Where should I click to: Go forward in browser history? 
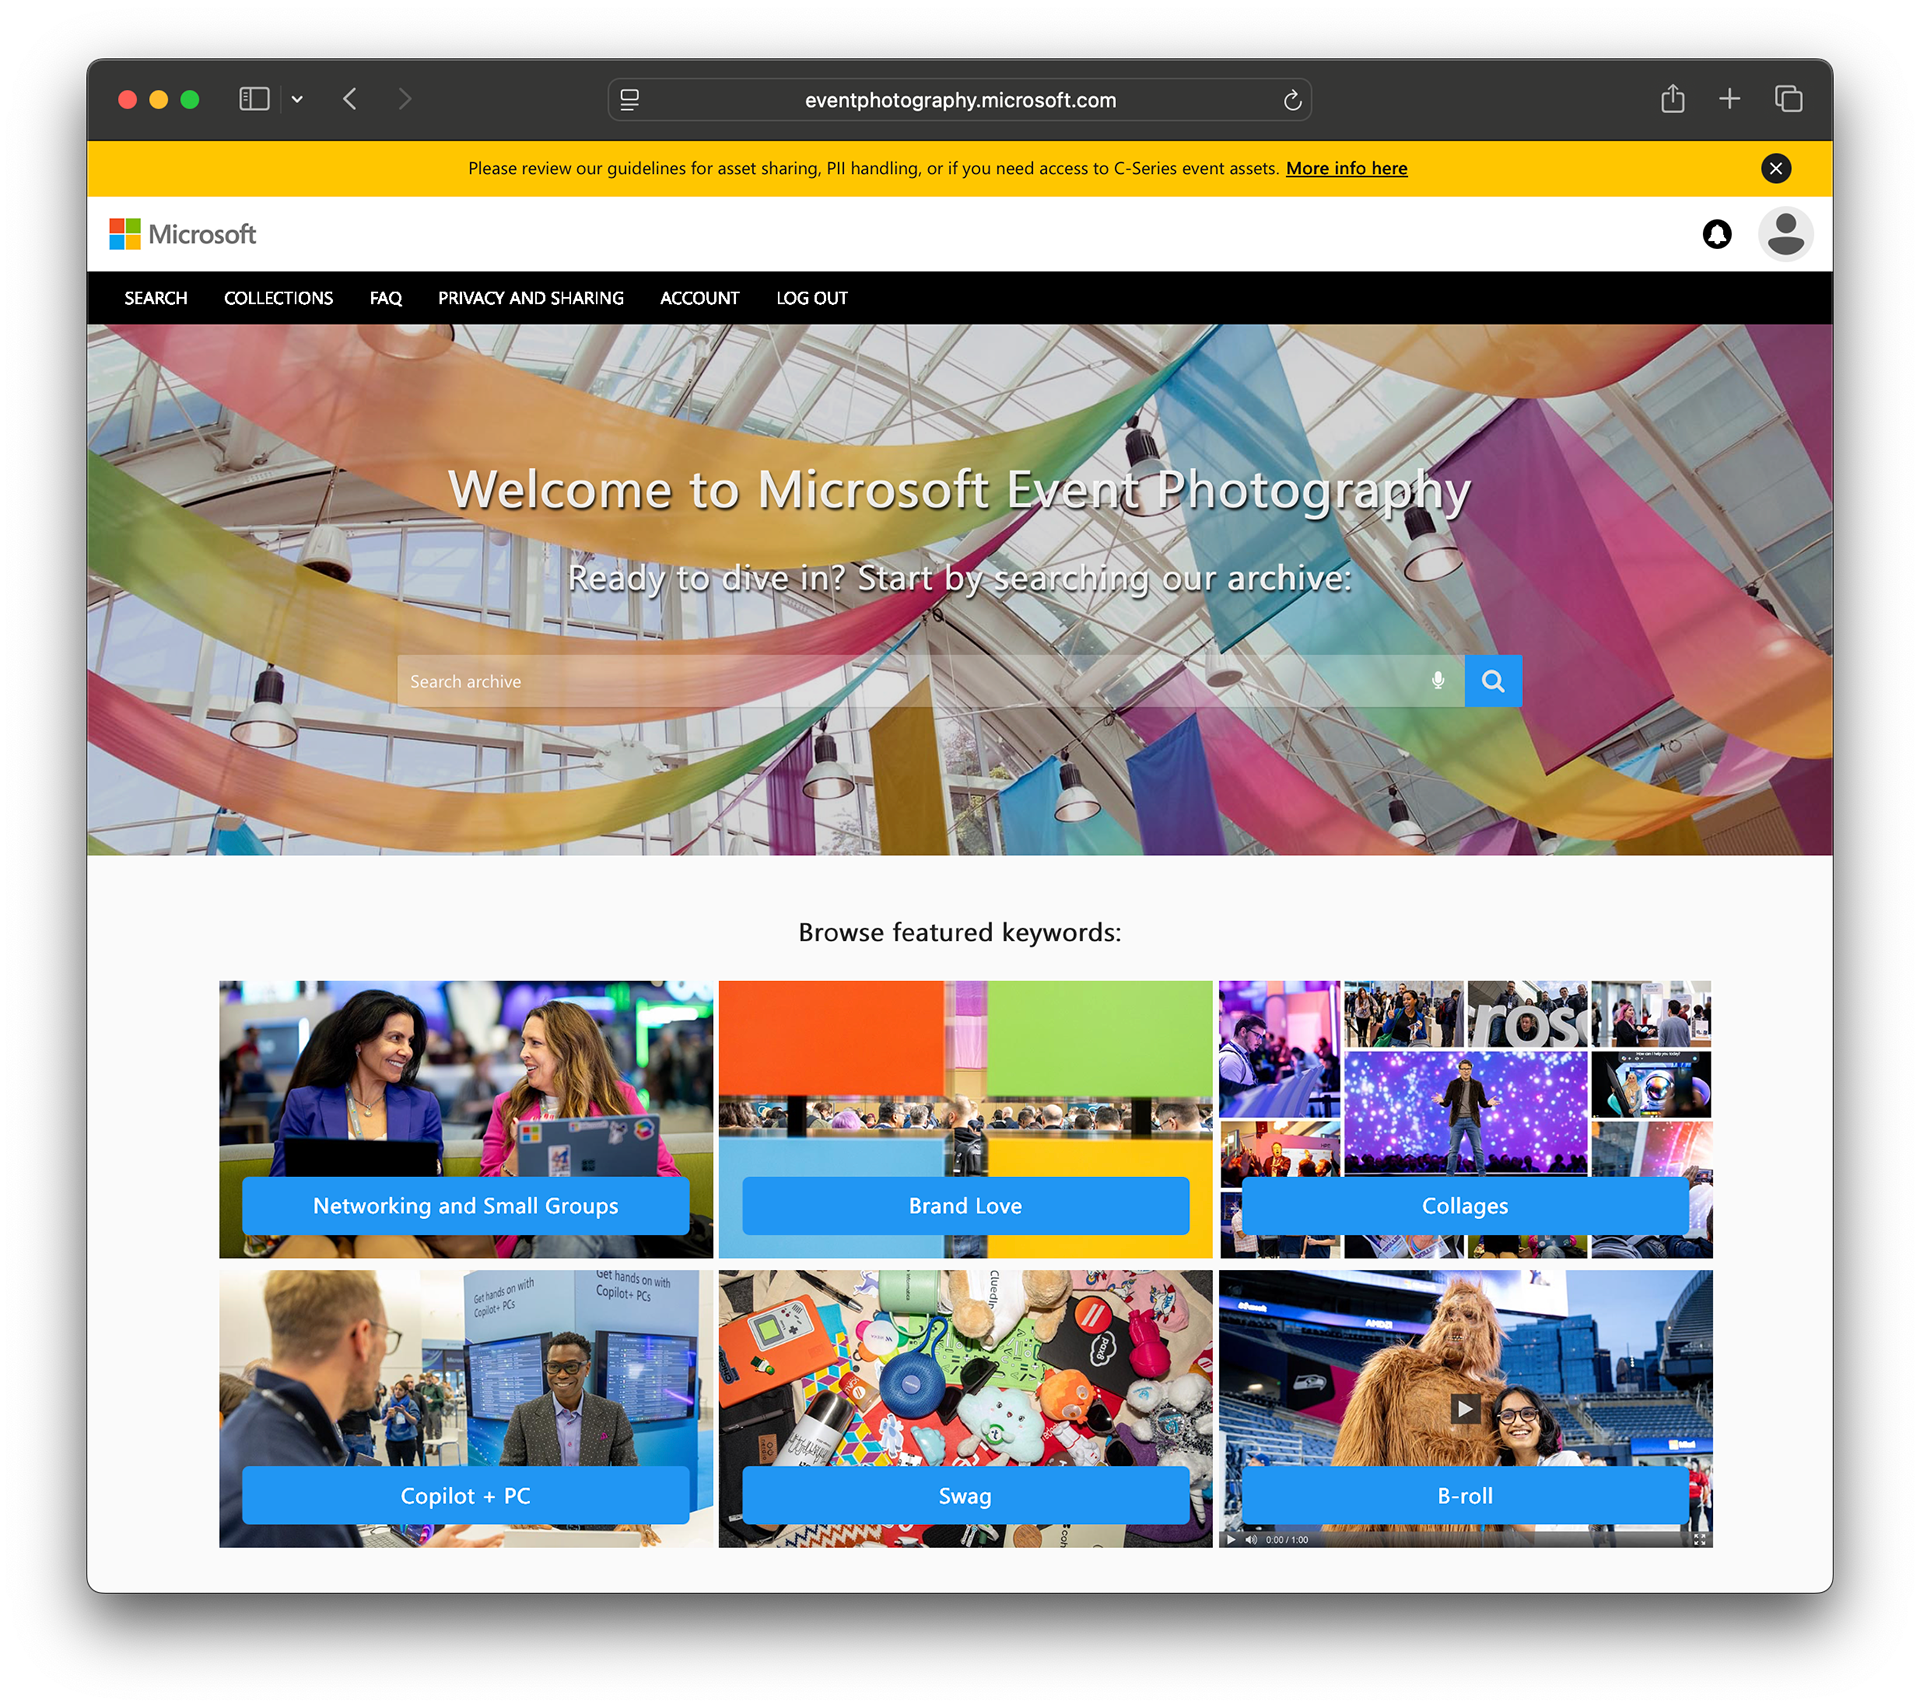pos(404,99)
